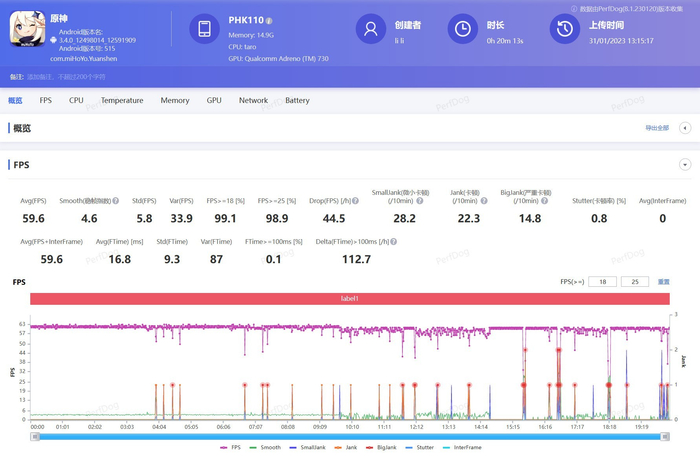Click reset link next to FPS thresholds
Image resolution: width=700 pixels, height=458 pixels.
click(x=663, y=282)
